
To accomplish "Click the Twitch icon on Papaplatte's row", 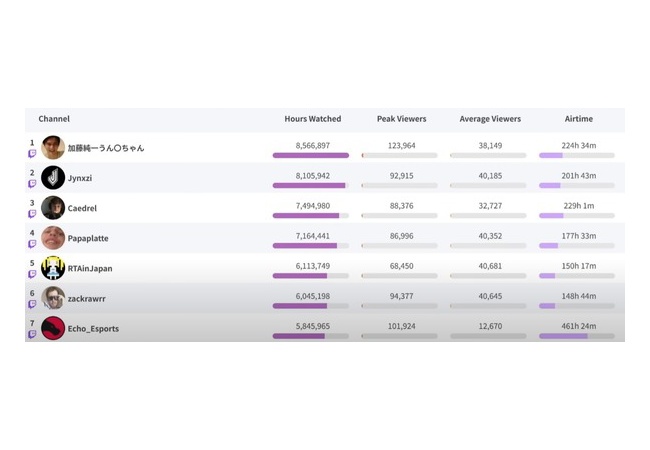I will tap(32, 244).
